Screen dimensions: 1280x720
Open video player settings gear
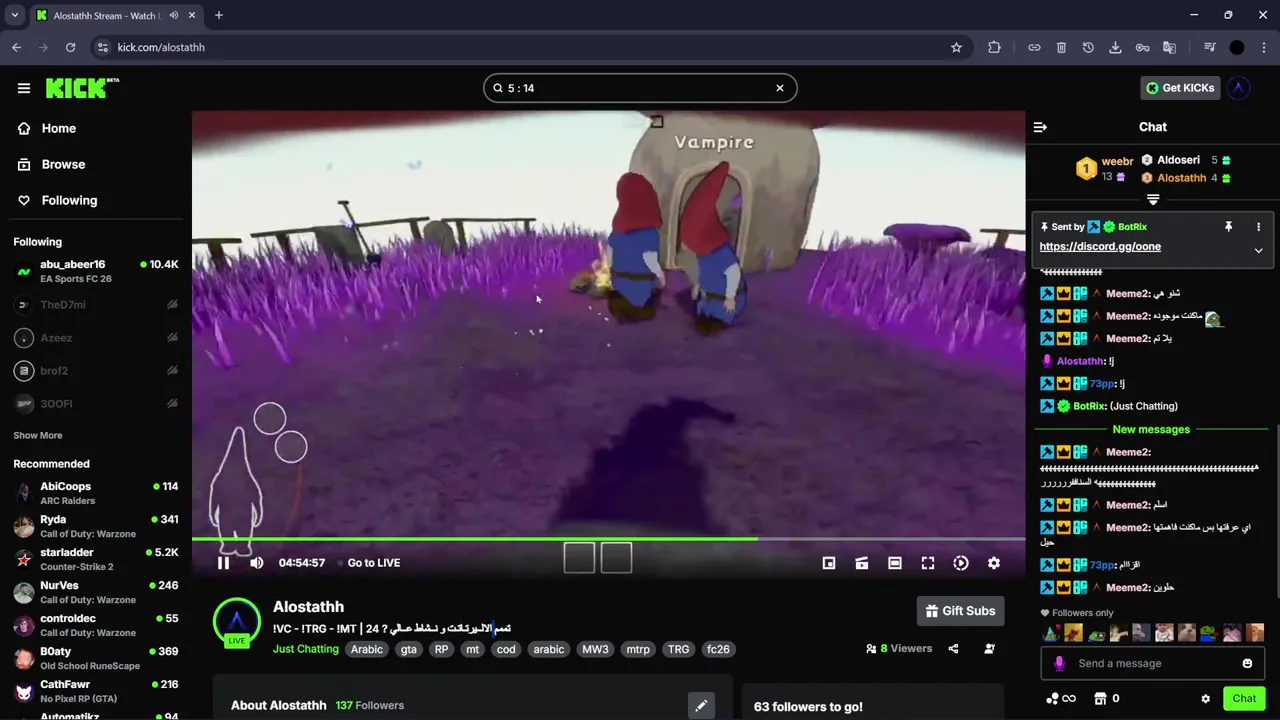click(x=994, y=563)
